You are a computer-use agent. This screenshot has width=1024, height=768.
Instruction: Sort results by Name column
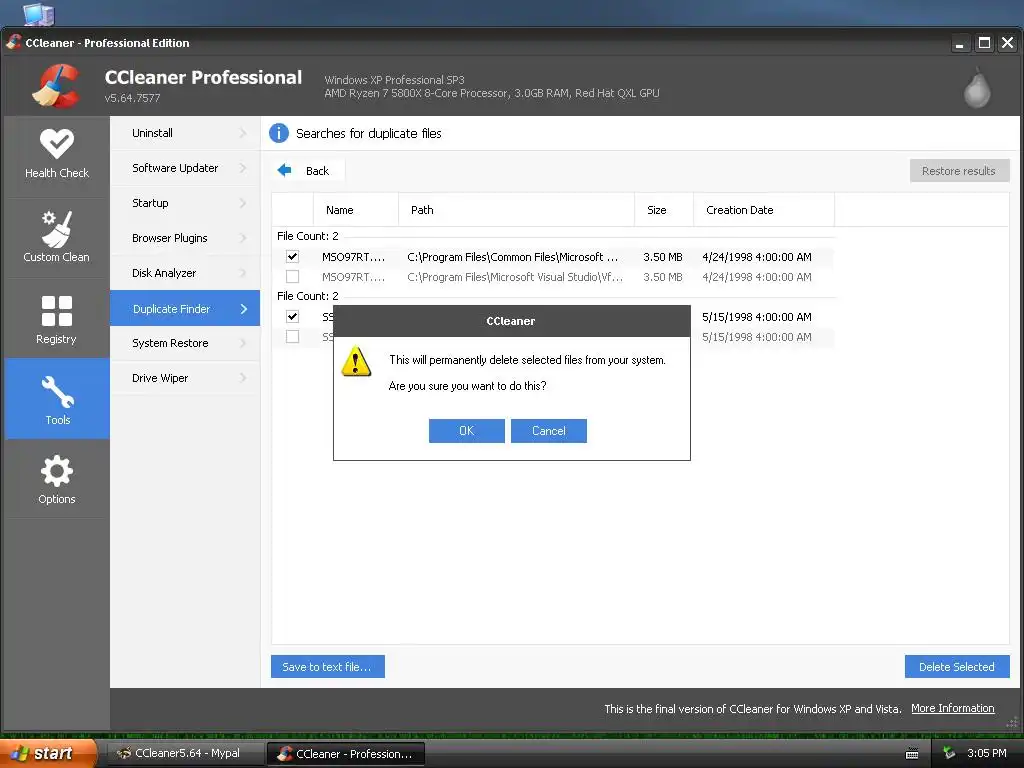click(x=356, y=210)
